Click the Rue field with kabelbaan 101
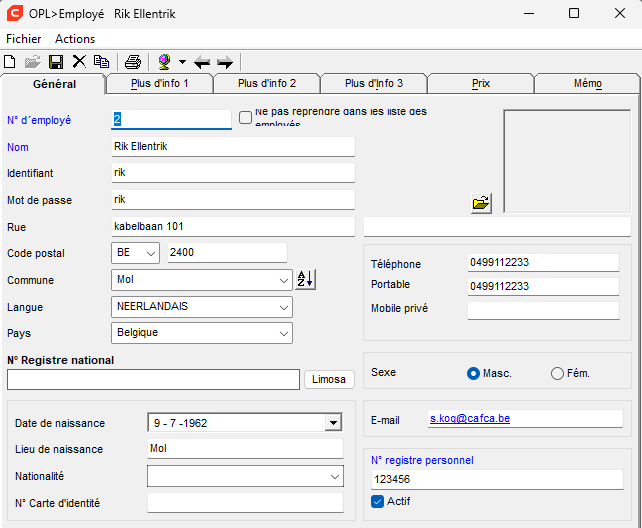Viewport: 642px width, 528px height. click(233, 226)
